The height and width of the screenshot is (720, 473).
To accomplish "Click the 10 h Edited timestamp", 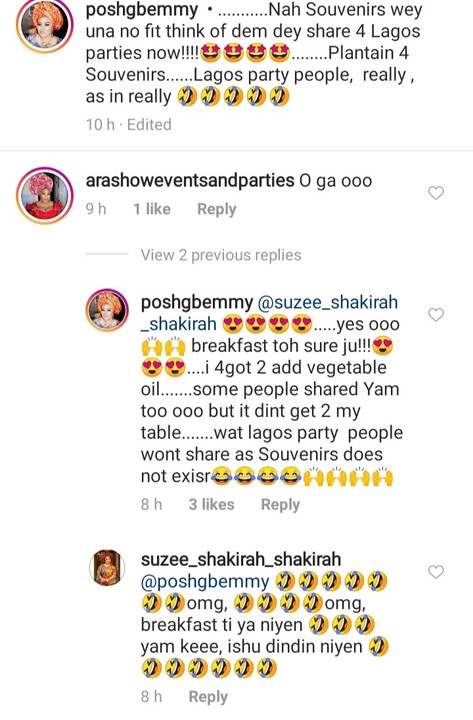I will pyautogui.click(x=129, y=124).
